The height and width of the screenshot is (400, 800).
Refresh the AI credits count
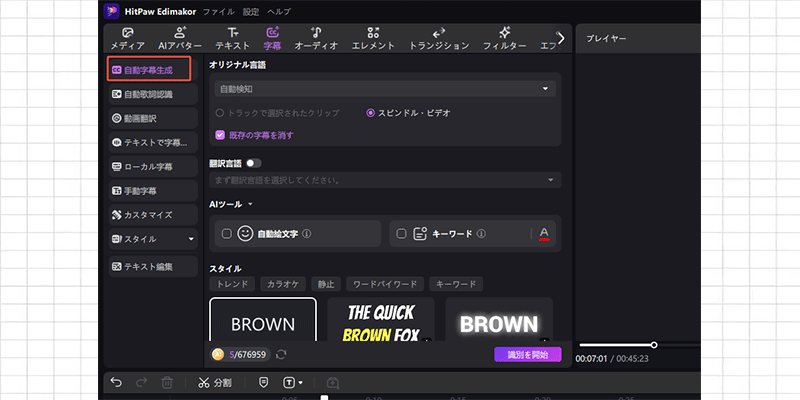(281, 354)
